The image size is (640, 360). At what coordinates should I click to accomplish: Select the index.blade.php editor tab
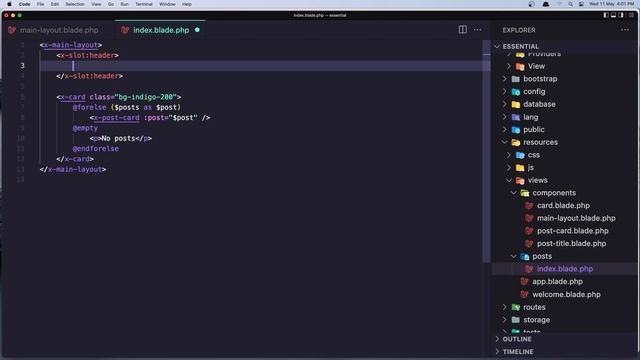pyautogui.click(x=160, y=30)
